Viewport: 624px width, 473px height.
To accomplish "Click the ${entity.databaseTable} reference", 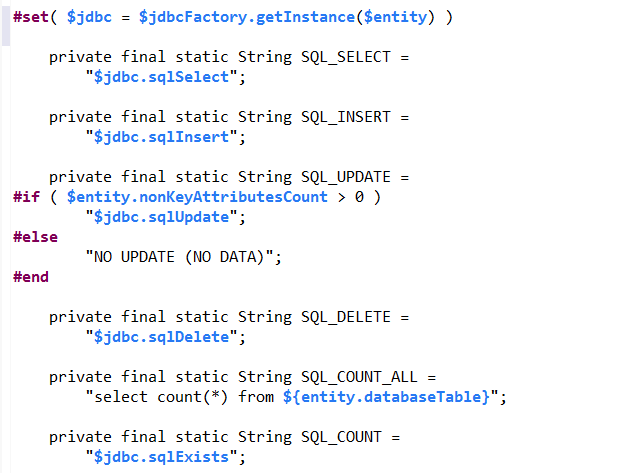I will pos(386,397).
